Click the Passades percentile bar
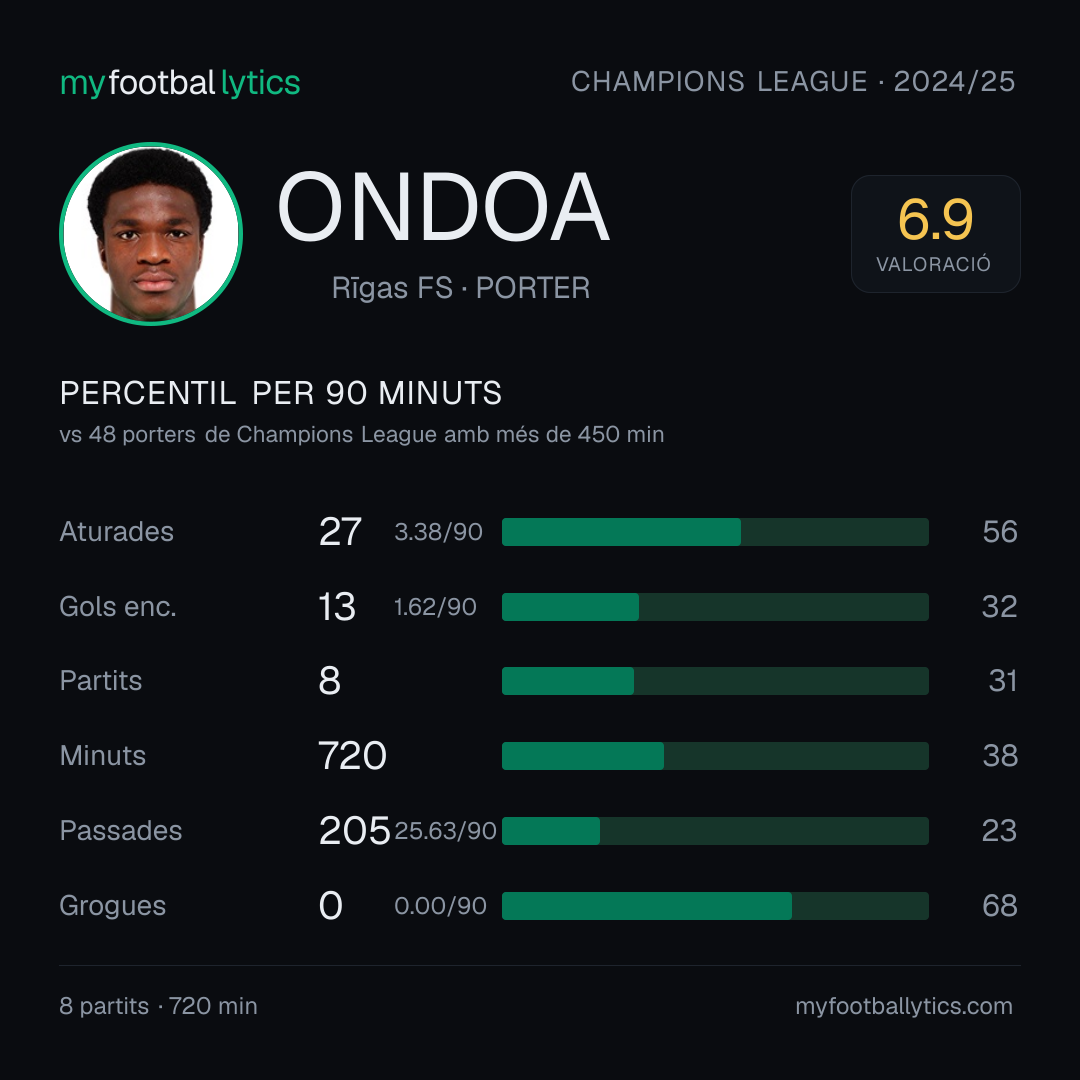Image resolution: width=1080 pixels, height=1080 pixels. pos(715,831)
